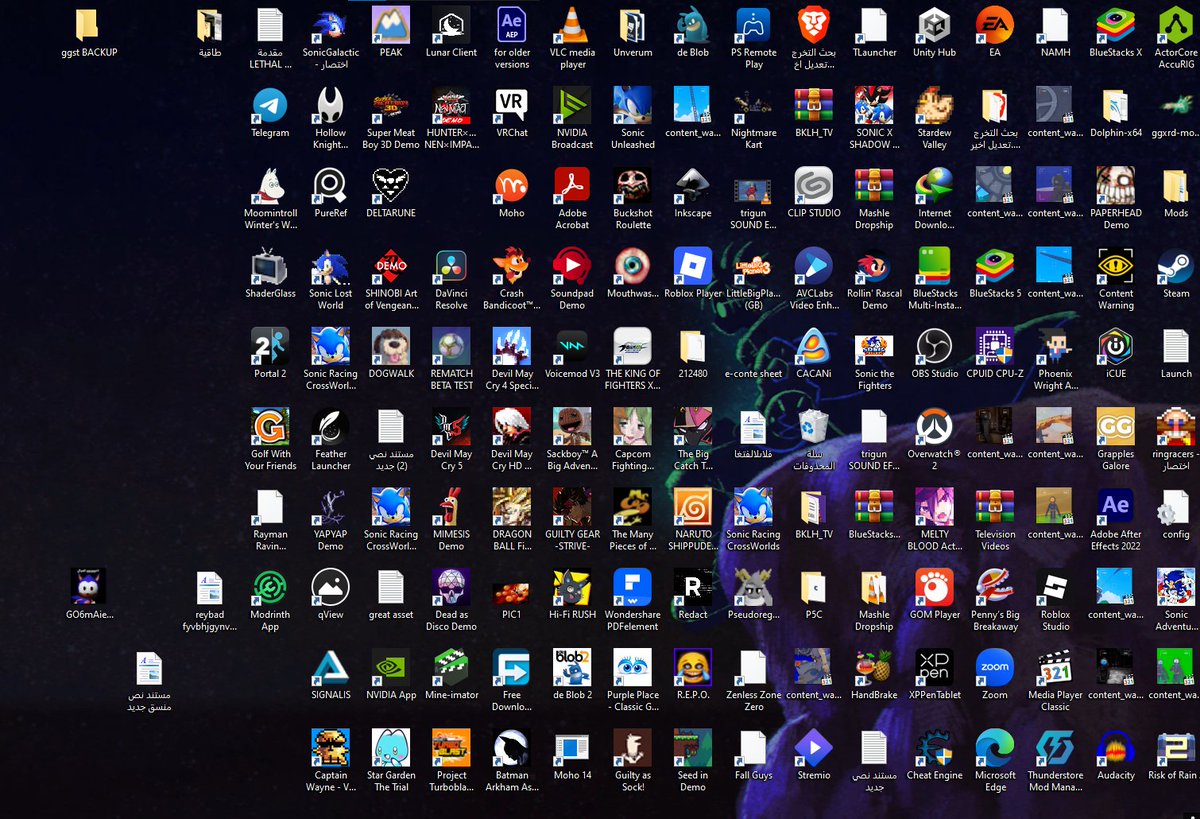The height and width of the screenshot is (819, 1200).
Task: Select the Buckshot Roulette icon
Action: (632, 186)
